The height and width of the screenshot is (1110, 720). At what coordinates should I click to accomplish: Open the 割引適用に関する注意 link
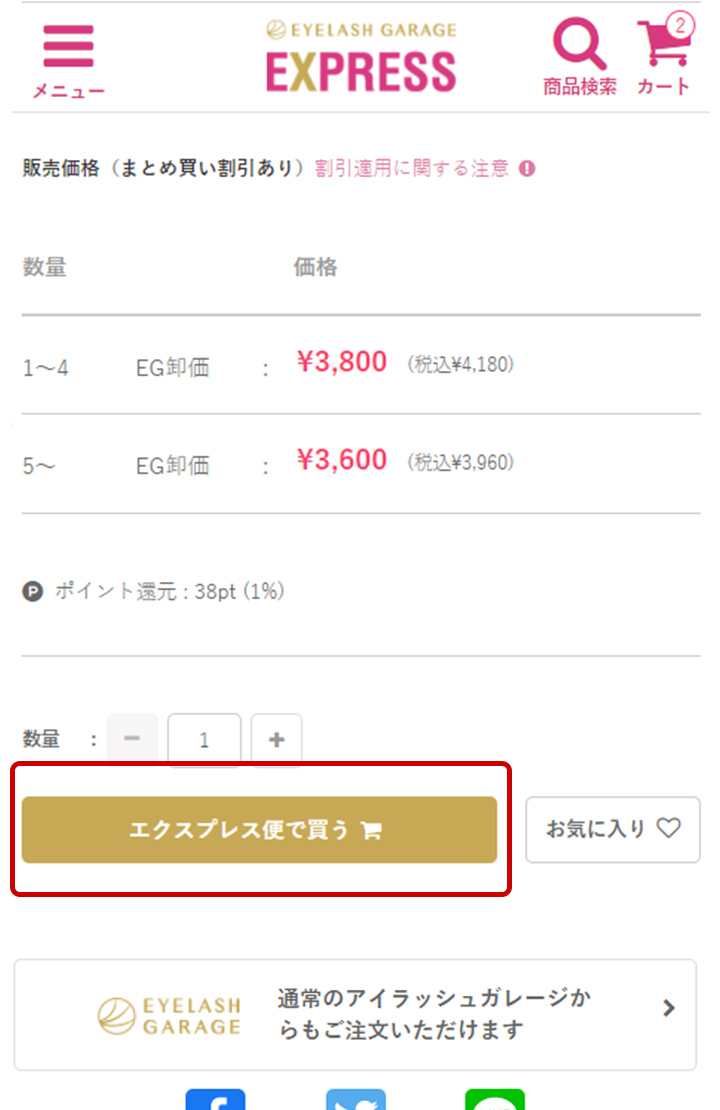[x=412, y=169]
